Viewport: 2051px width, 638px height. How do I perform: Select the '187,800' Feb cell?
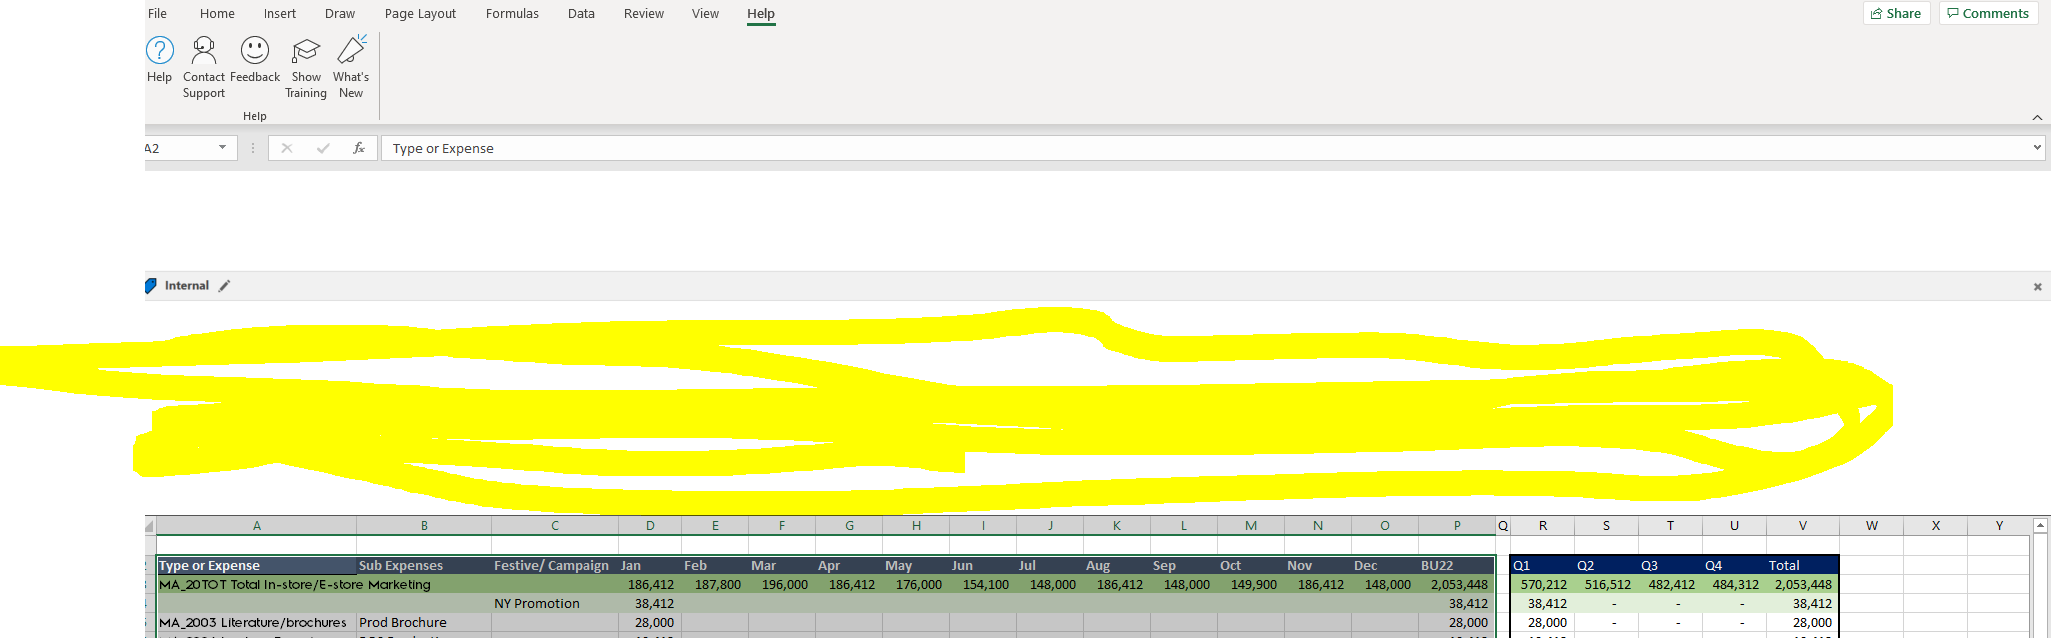coord(715,585)
